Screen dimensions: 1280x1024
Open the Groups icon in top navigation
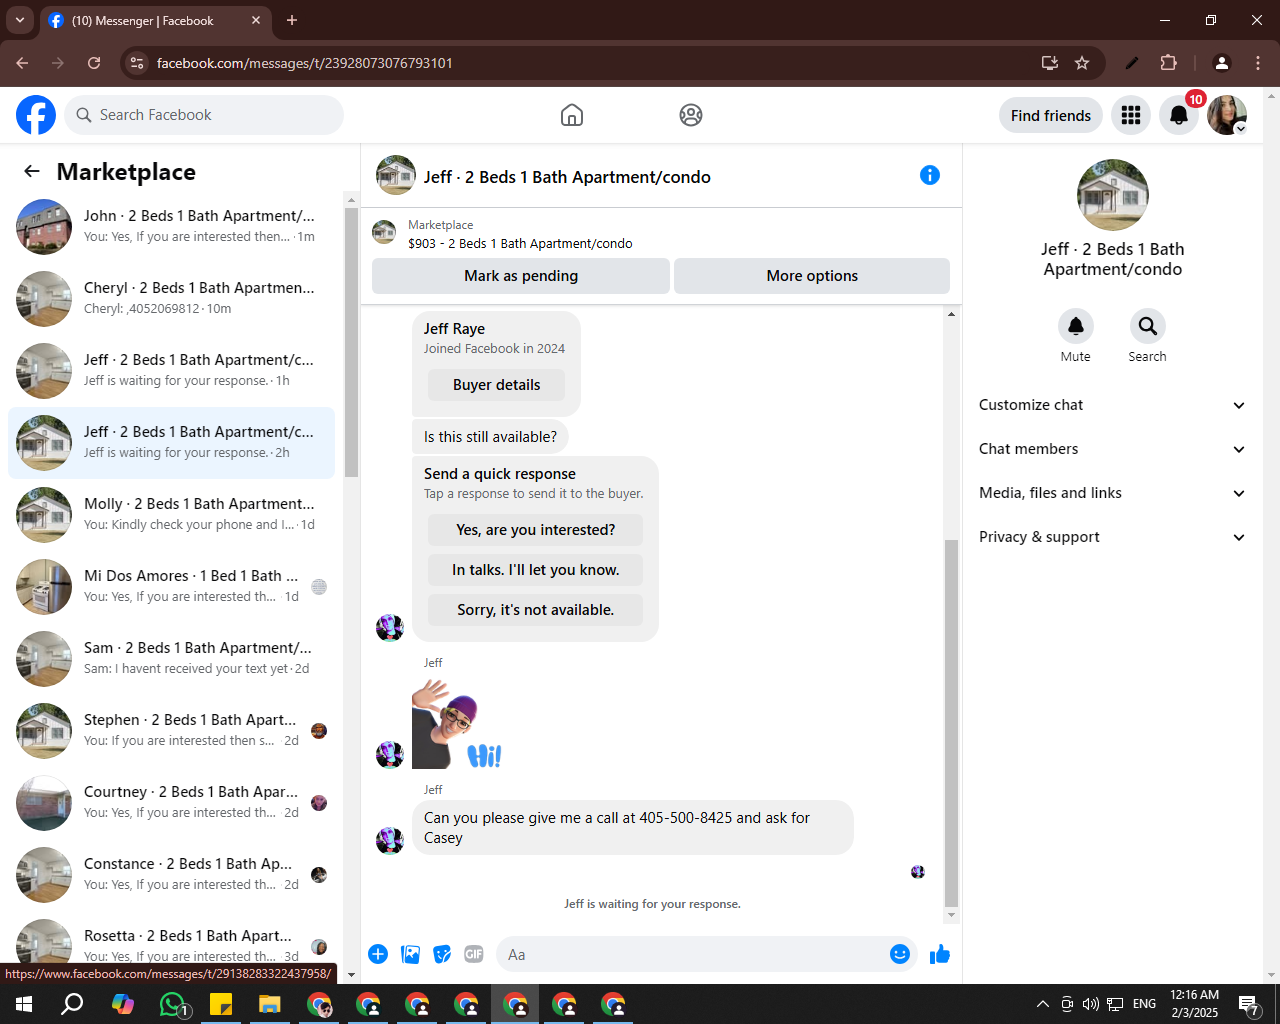tap(691, 115)
